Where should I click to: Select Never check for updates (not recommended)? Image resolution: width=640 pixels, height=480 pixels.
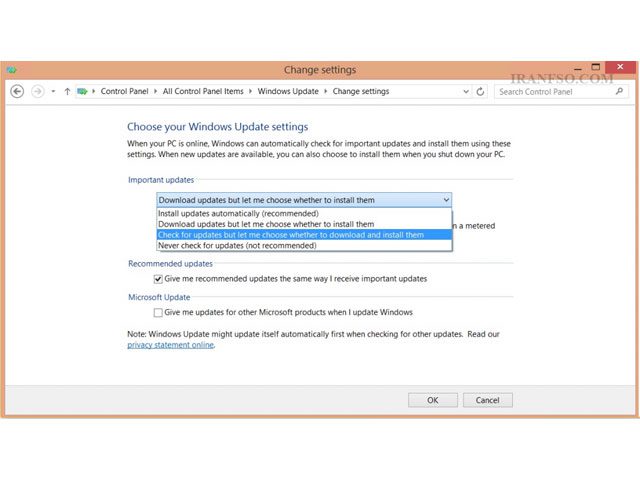pyautogui.click(x=304, y=245)
